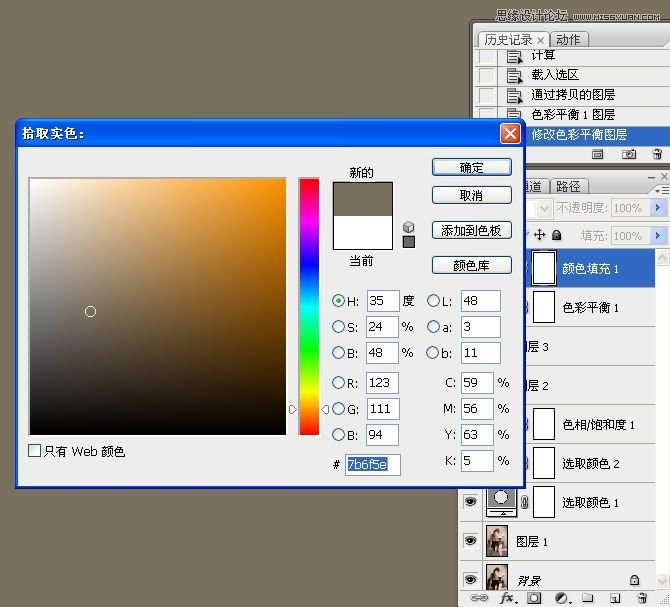Open the Layers panel flyout menu icon
The width and height of the screenshot is (670, 607).
pyautogui.click(x=662, y=191)
